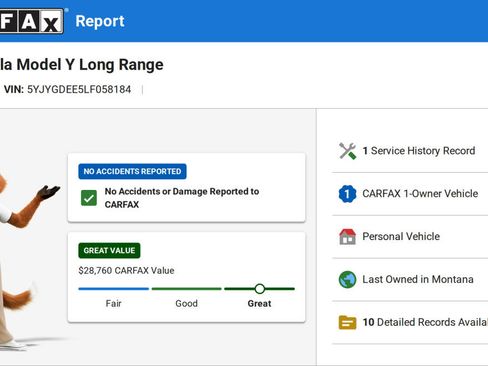This screenshot has height=366, width=488.
Task: Click the red-roof house Personal Vehicle icon
Action: [x=347, y=237]
